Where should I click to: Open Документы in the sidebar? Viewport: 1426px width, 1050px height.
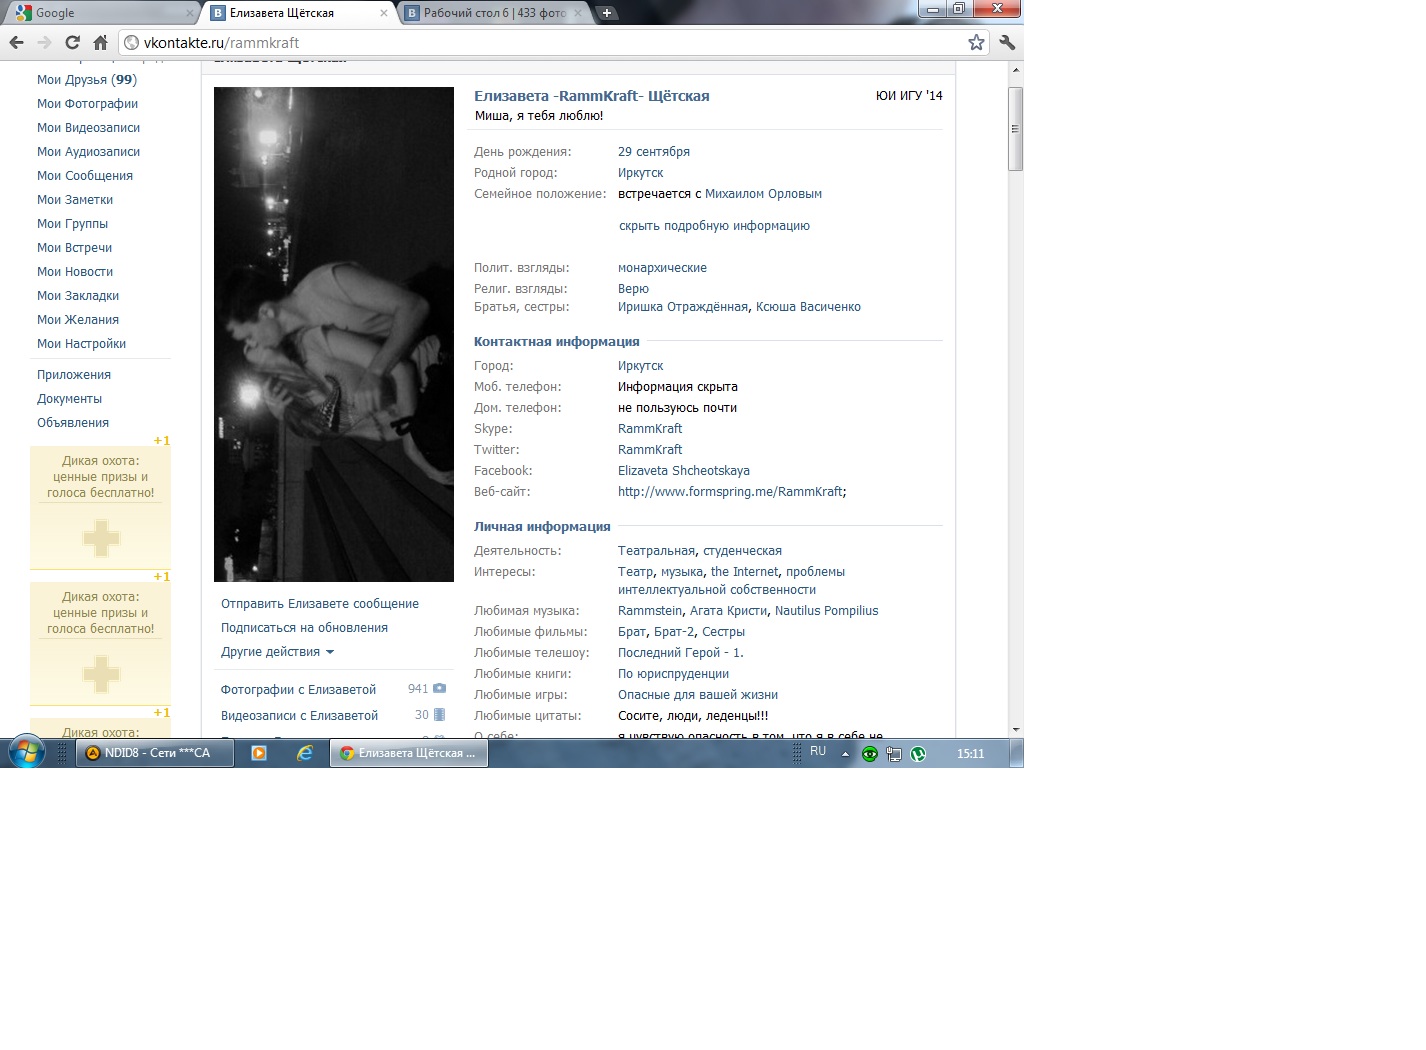tap(69, 399)
